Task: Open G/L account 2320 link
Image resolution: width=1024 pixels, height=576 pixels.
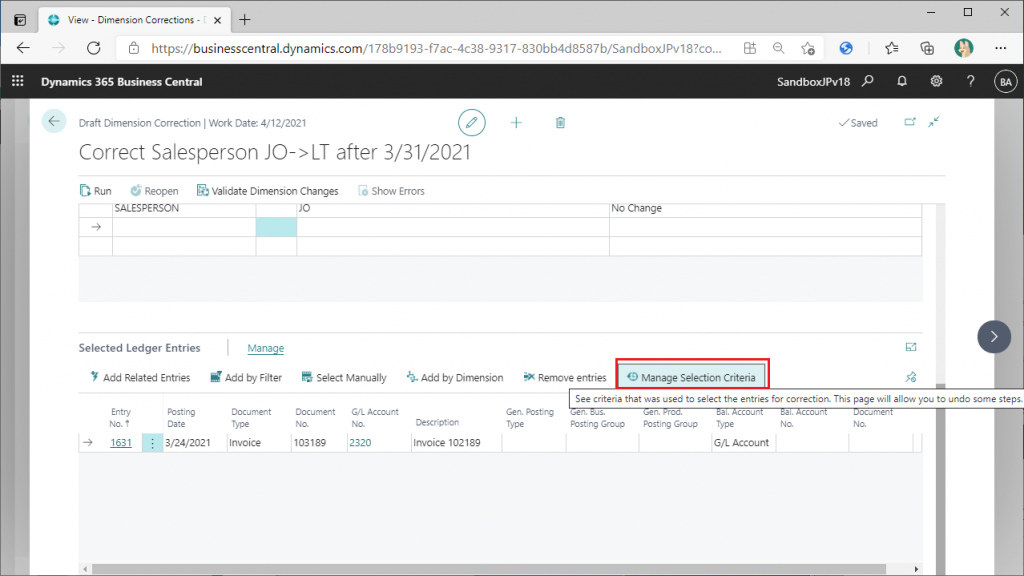Action: point(360,442)
